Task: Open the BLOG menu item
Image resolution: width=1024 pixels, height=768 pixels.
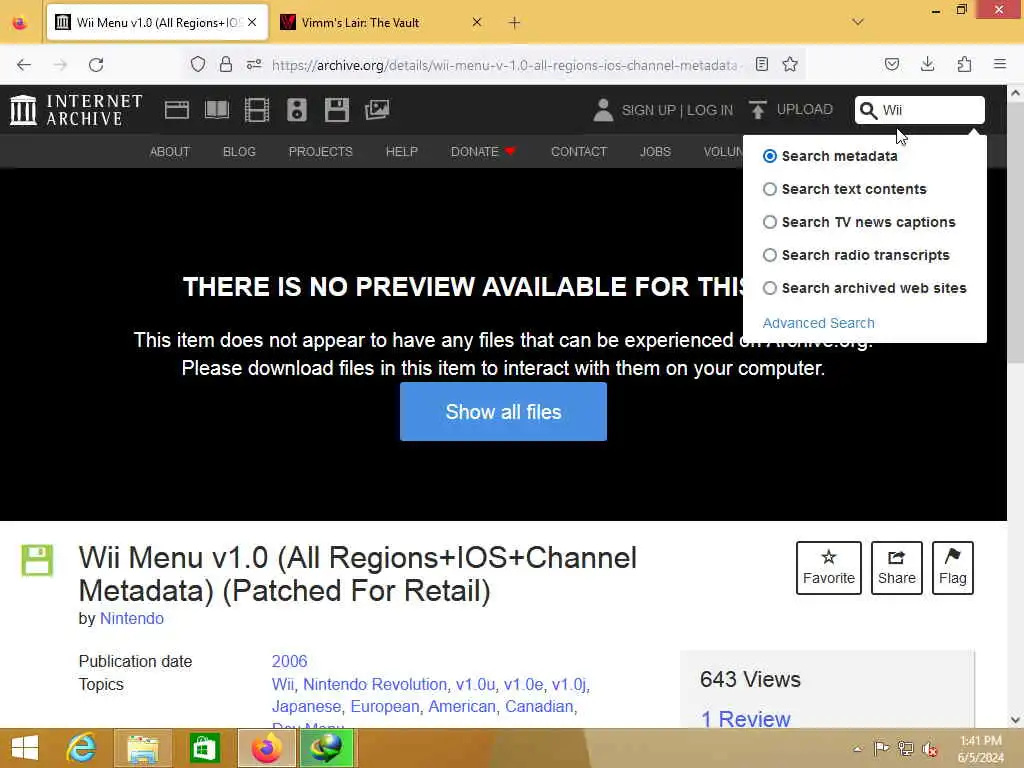Action: (x=239, y=152)
